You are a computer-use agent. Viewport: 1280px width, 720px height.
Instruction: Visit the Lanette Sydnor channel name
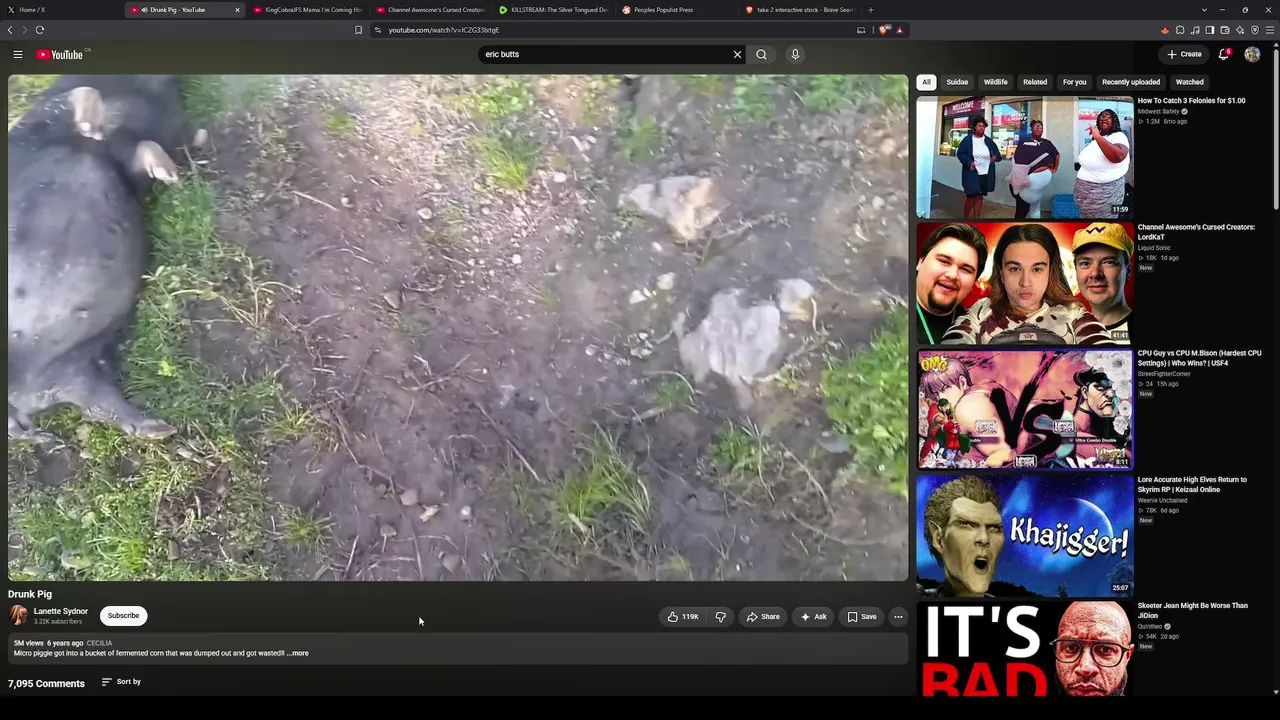(x=61, y=611)
